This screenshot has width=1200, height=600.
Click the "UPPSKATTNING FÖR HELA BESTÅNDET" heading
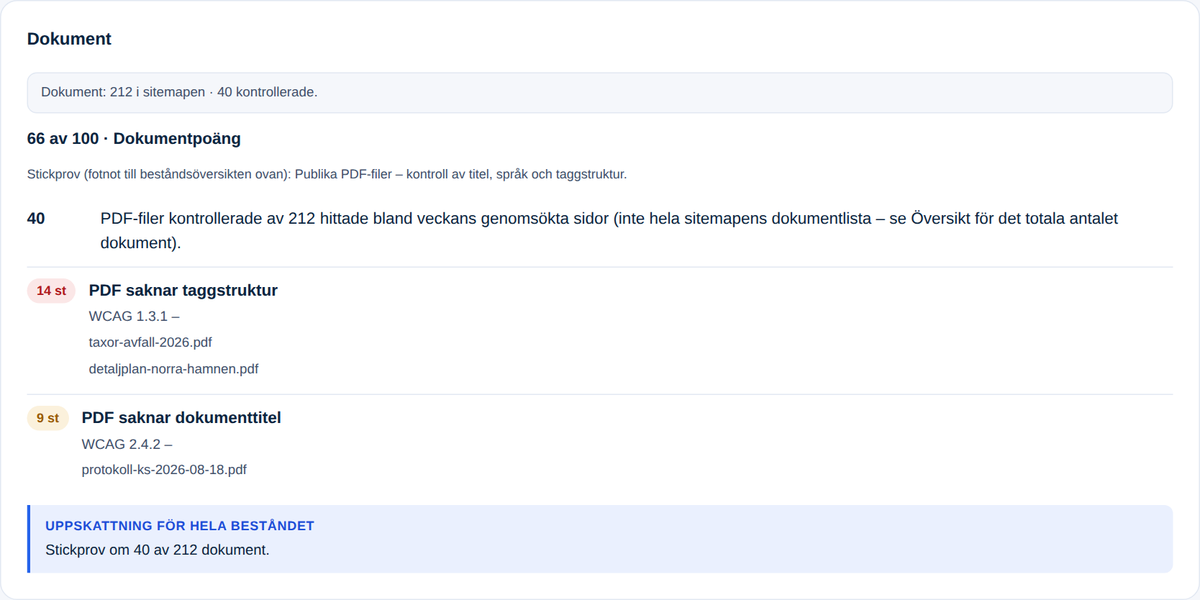click(180, 526)
